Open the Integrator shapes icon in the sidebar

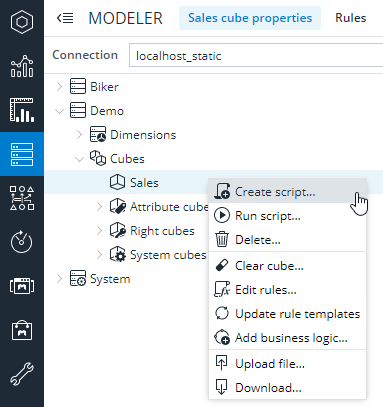(22, 198)
